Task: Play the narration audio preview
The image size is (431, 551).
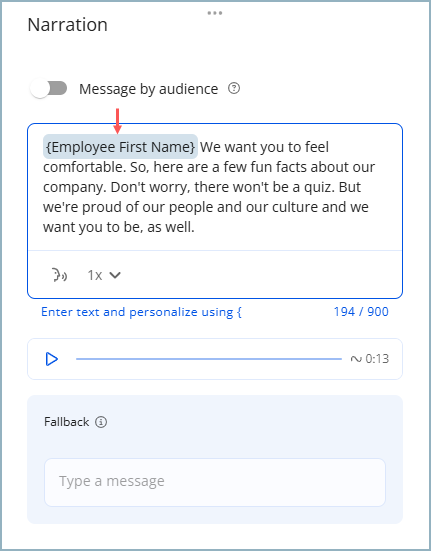Action: [x=52, y=359]
